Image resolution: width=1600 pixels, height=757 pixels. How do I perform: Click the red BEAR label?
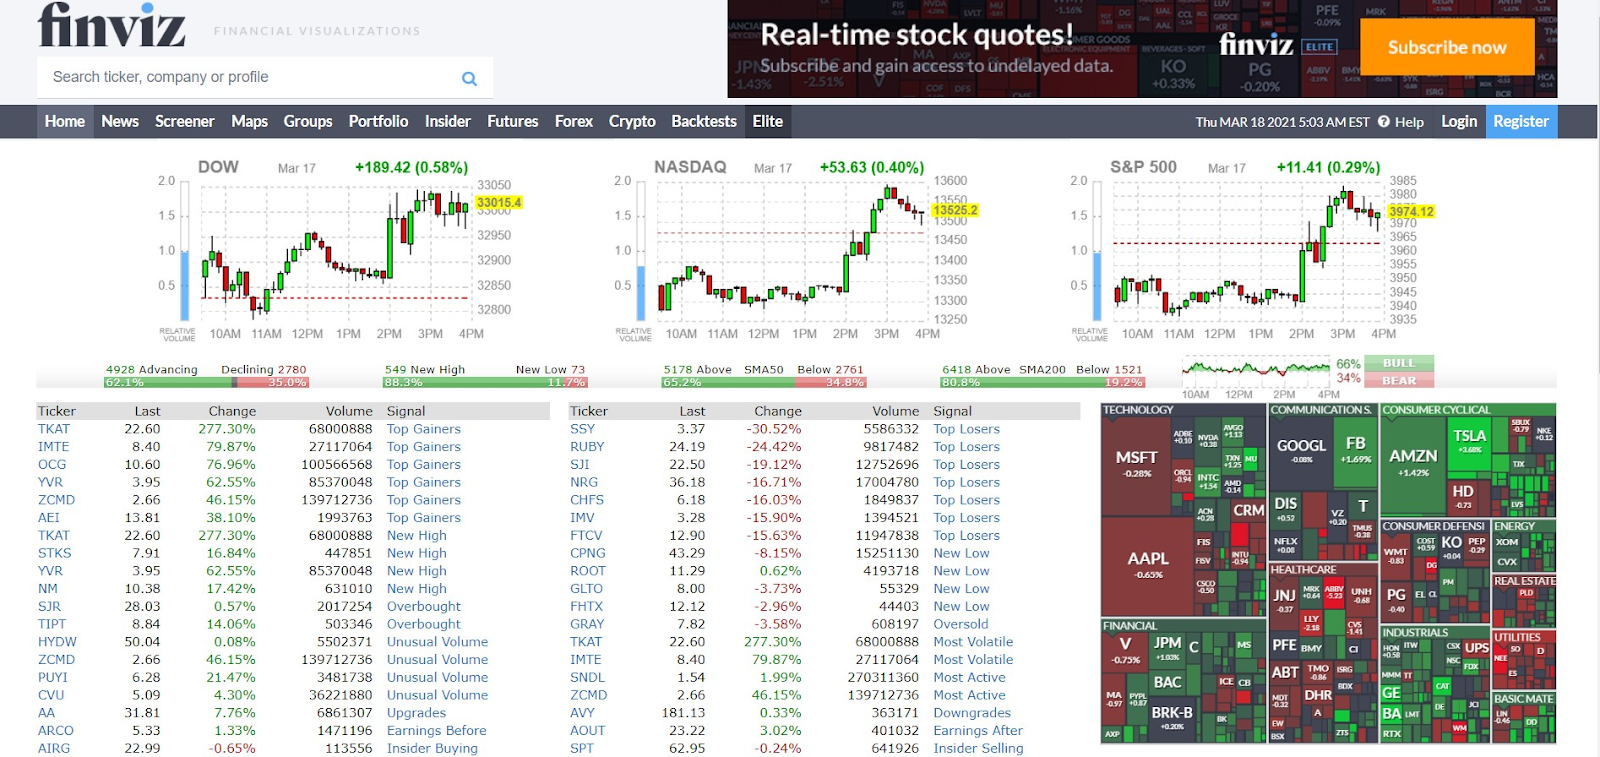point(1399,380)
